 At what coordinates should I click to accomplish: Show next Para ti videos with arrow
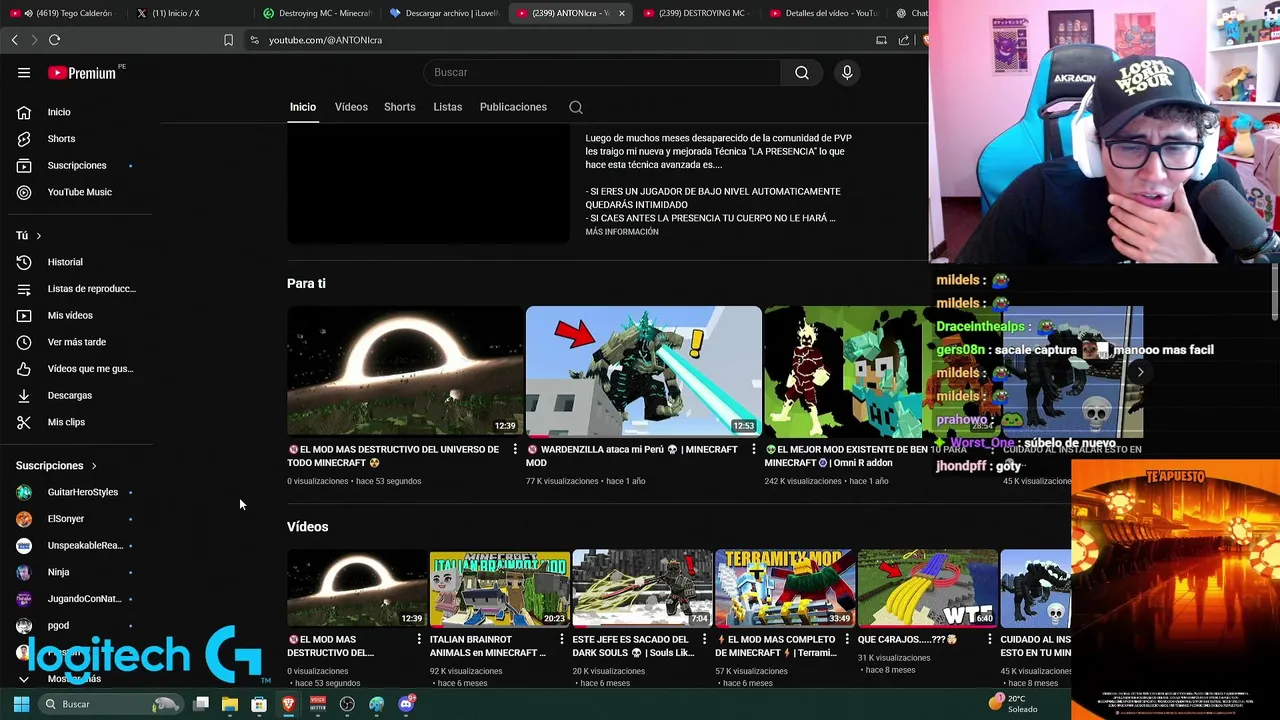coord(1140,372)
